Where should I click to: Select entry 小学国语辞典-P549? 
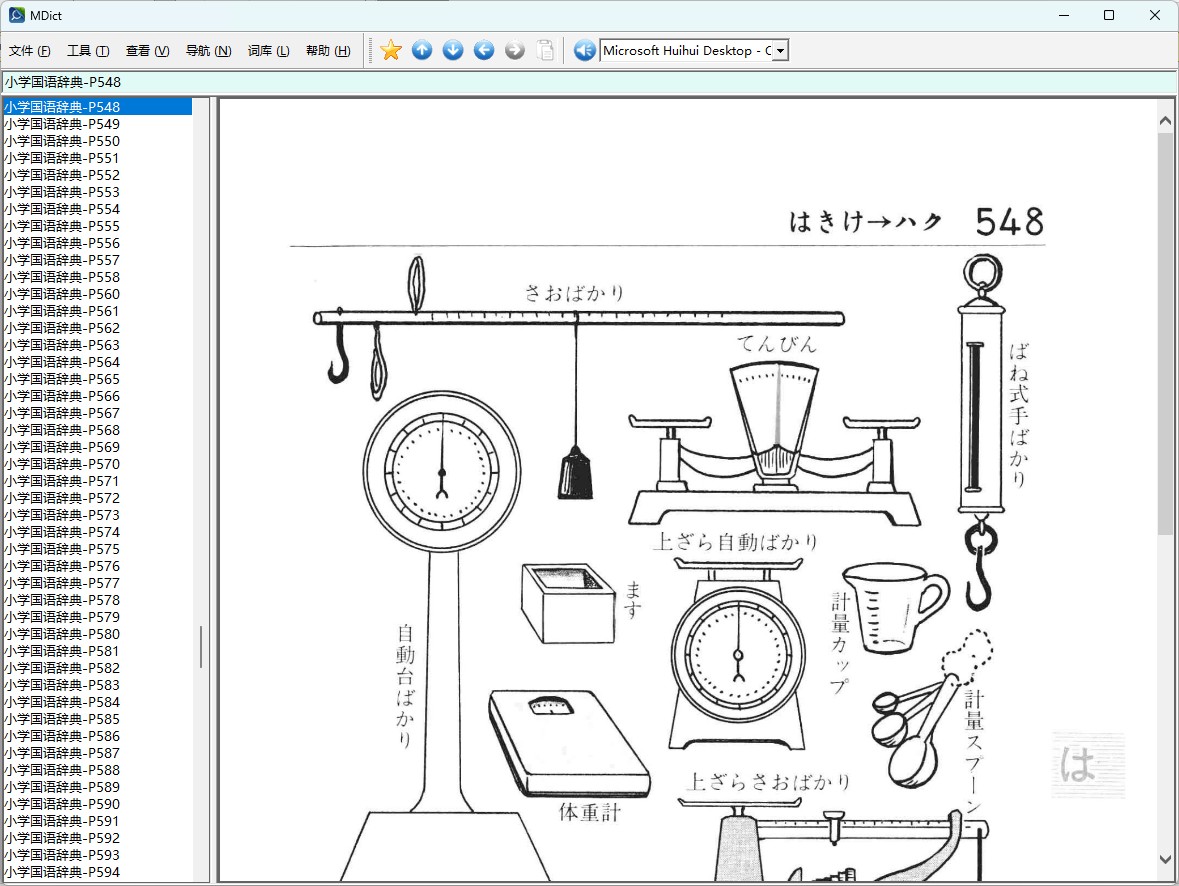pos(97,124)
